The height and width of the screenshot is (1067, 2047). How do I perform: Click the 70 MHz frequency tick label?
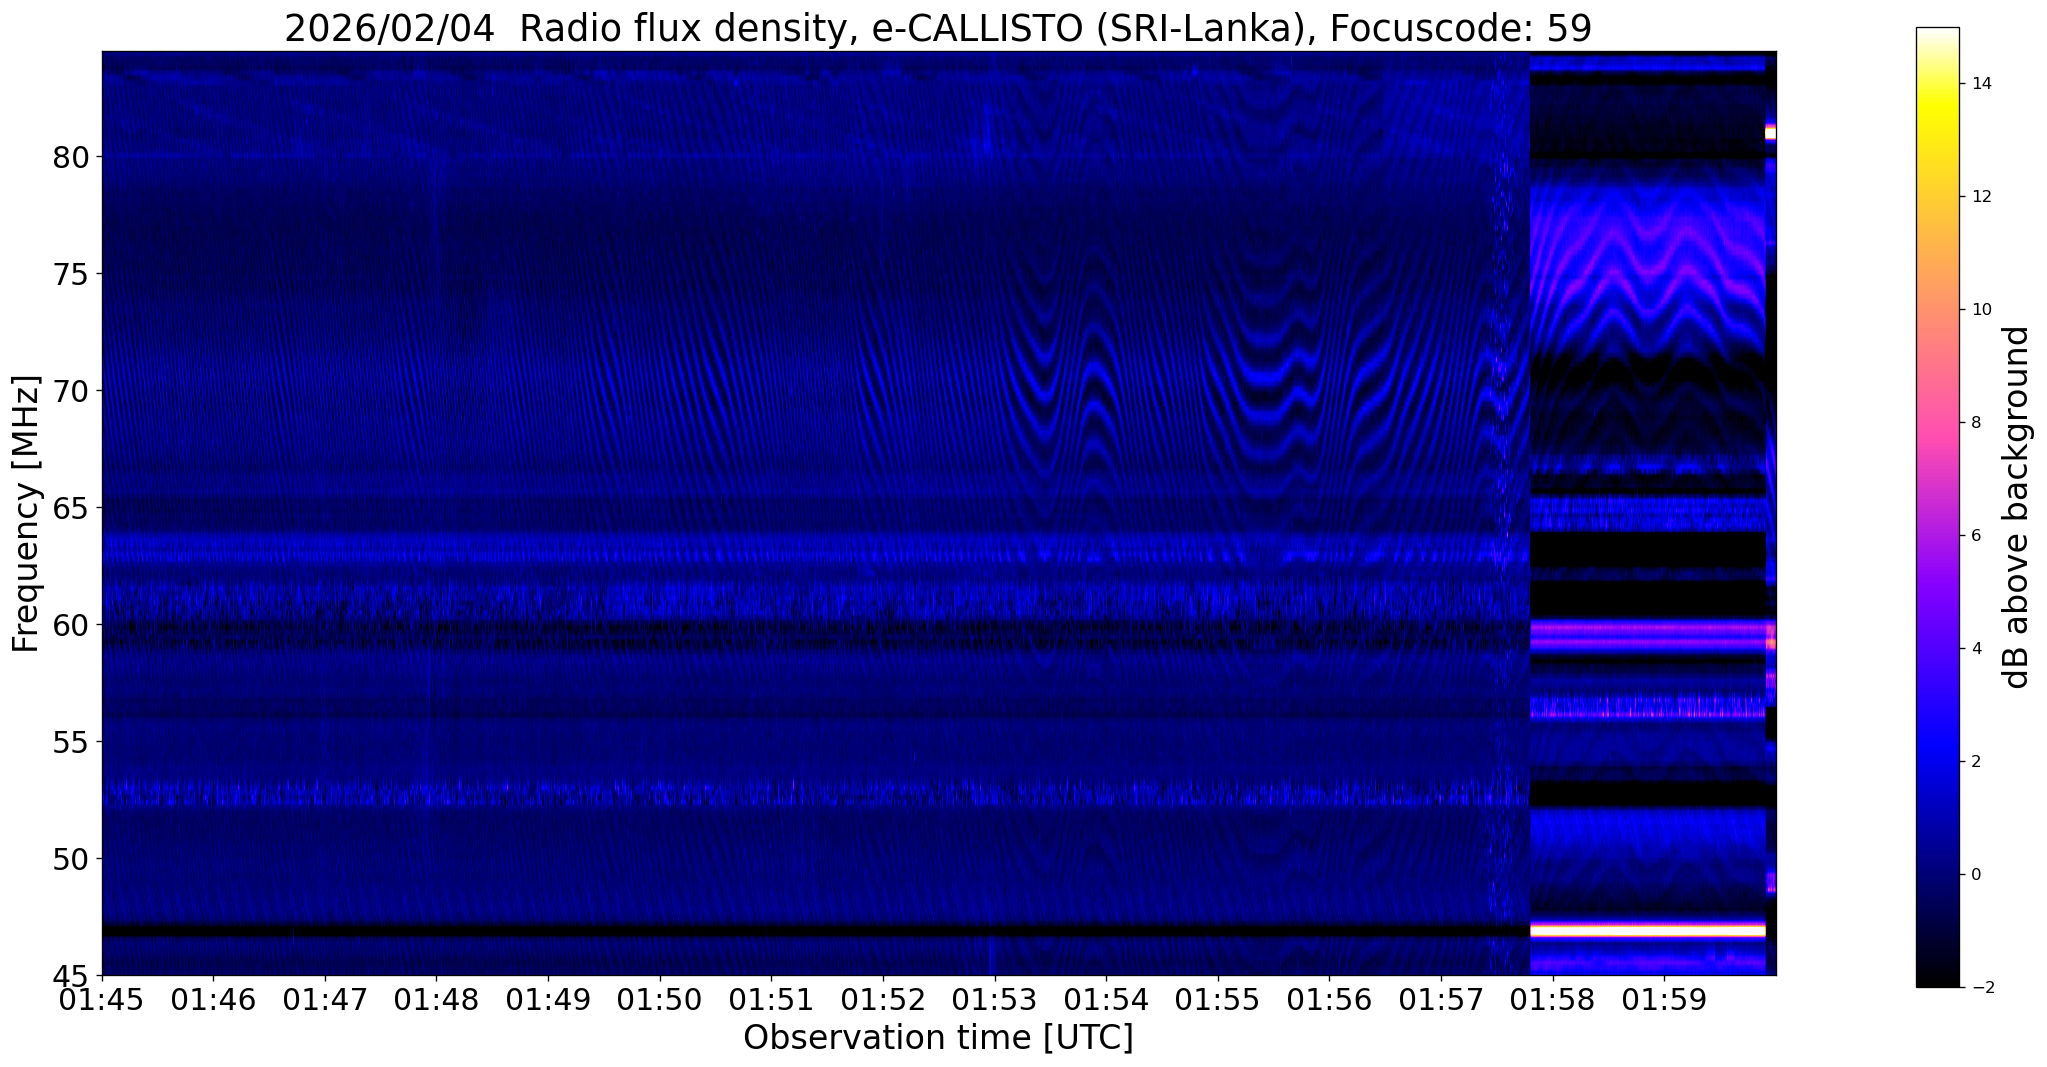coord(70,391)
